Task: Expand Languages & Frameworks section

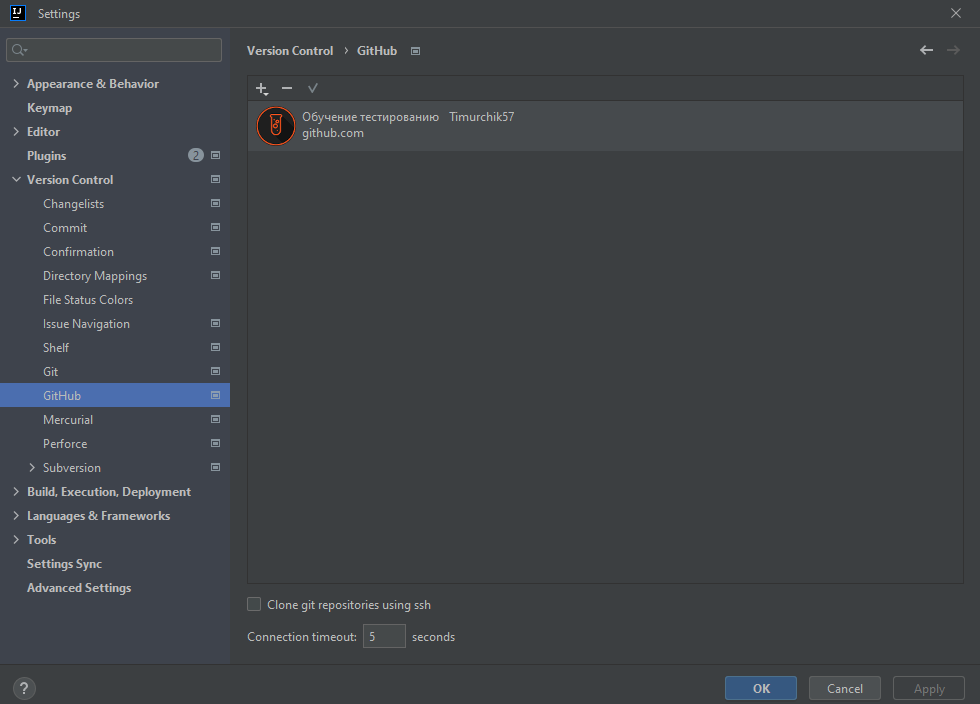Action: (16, 515)
